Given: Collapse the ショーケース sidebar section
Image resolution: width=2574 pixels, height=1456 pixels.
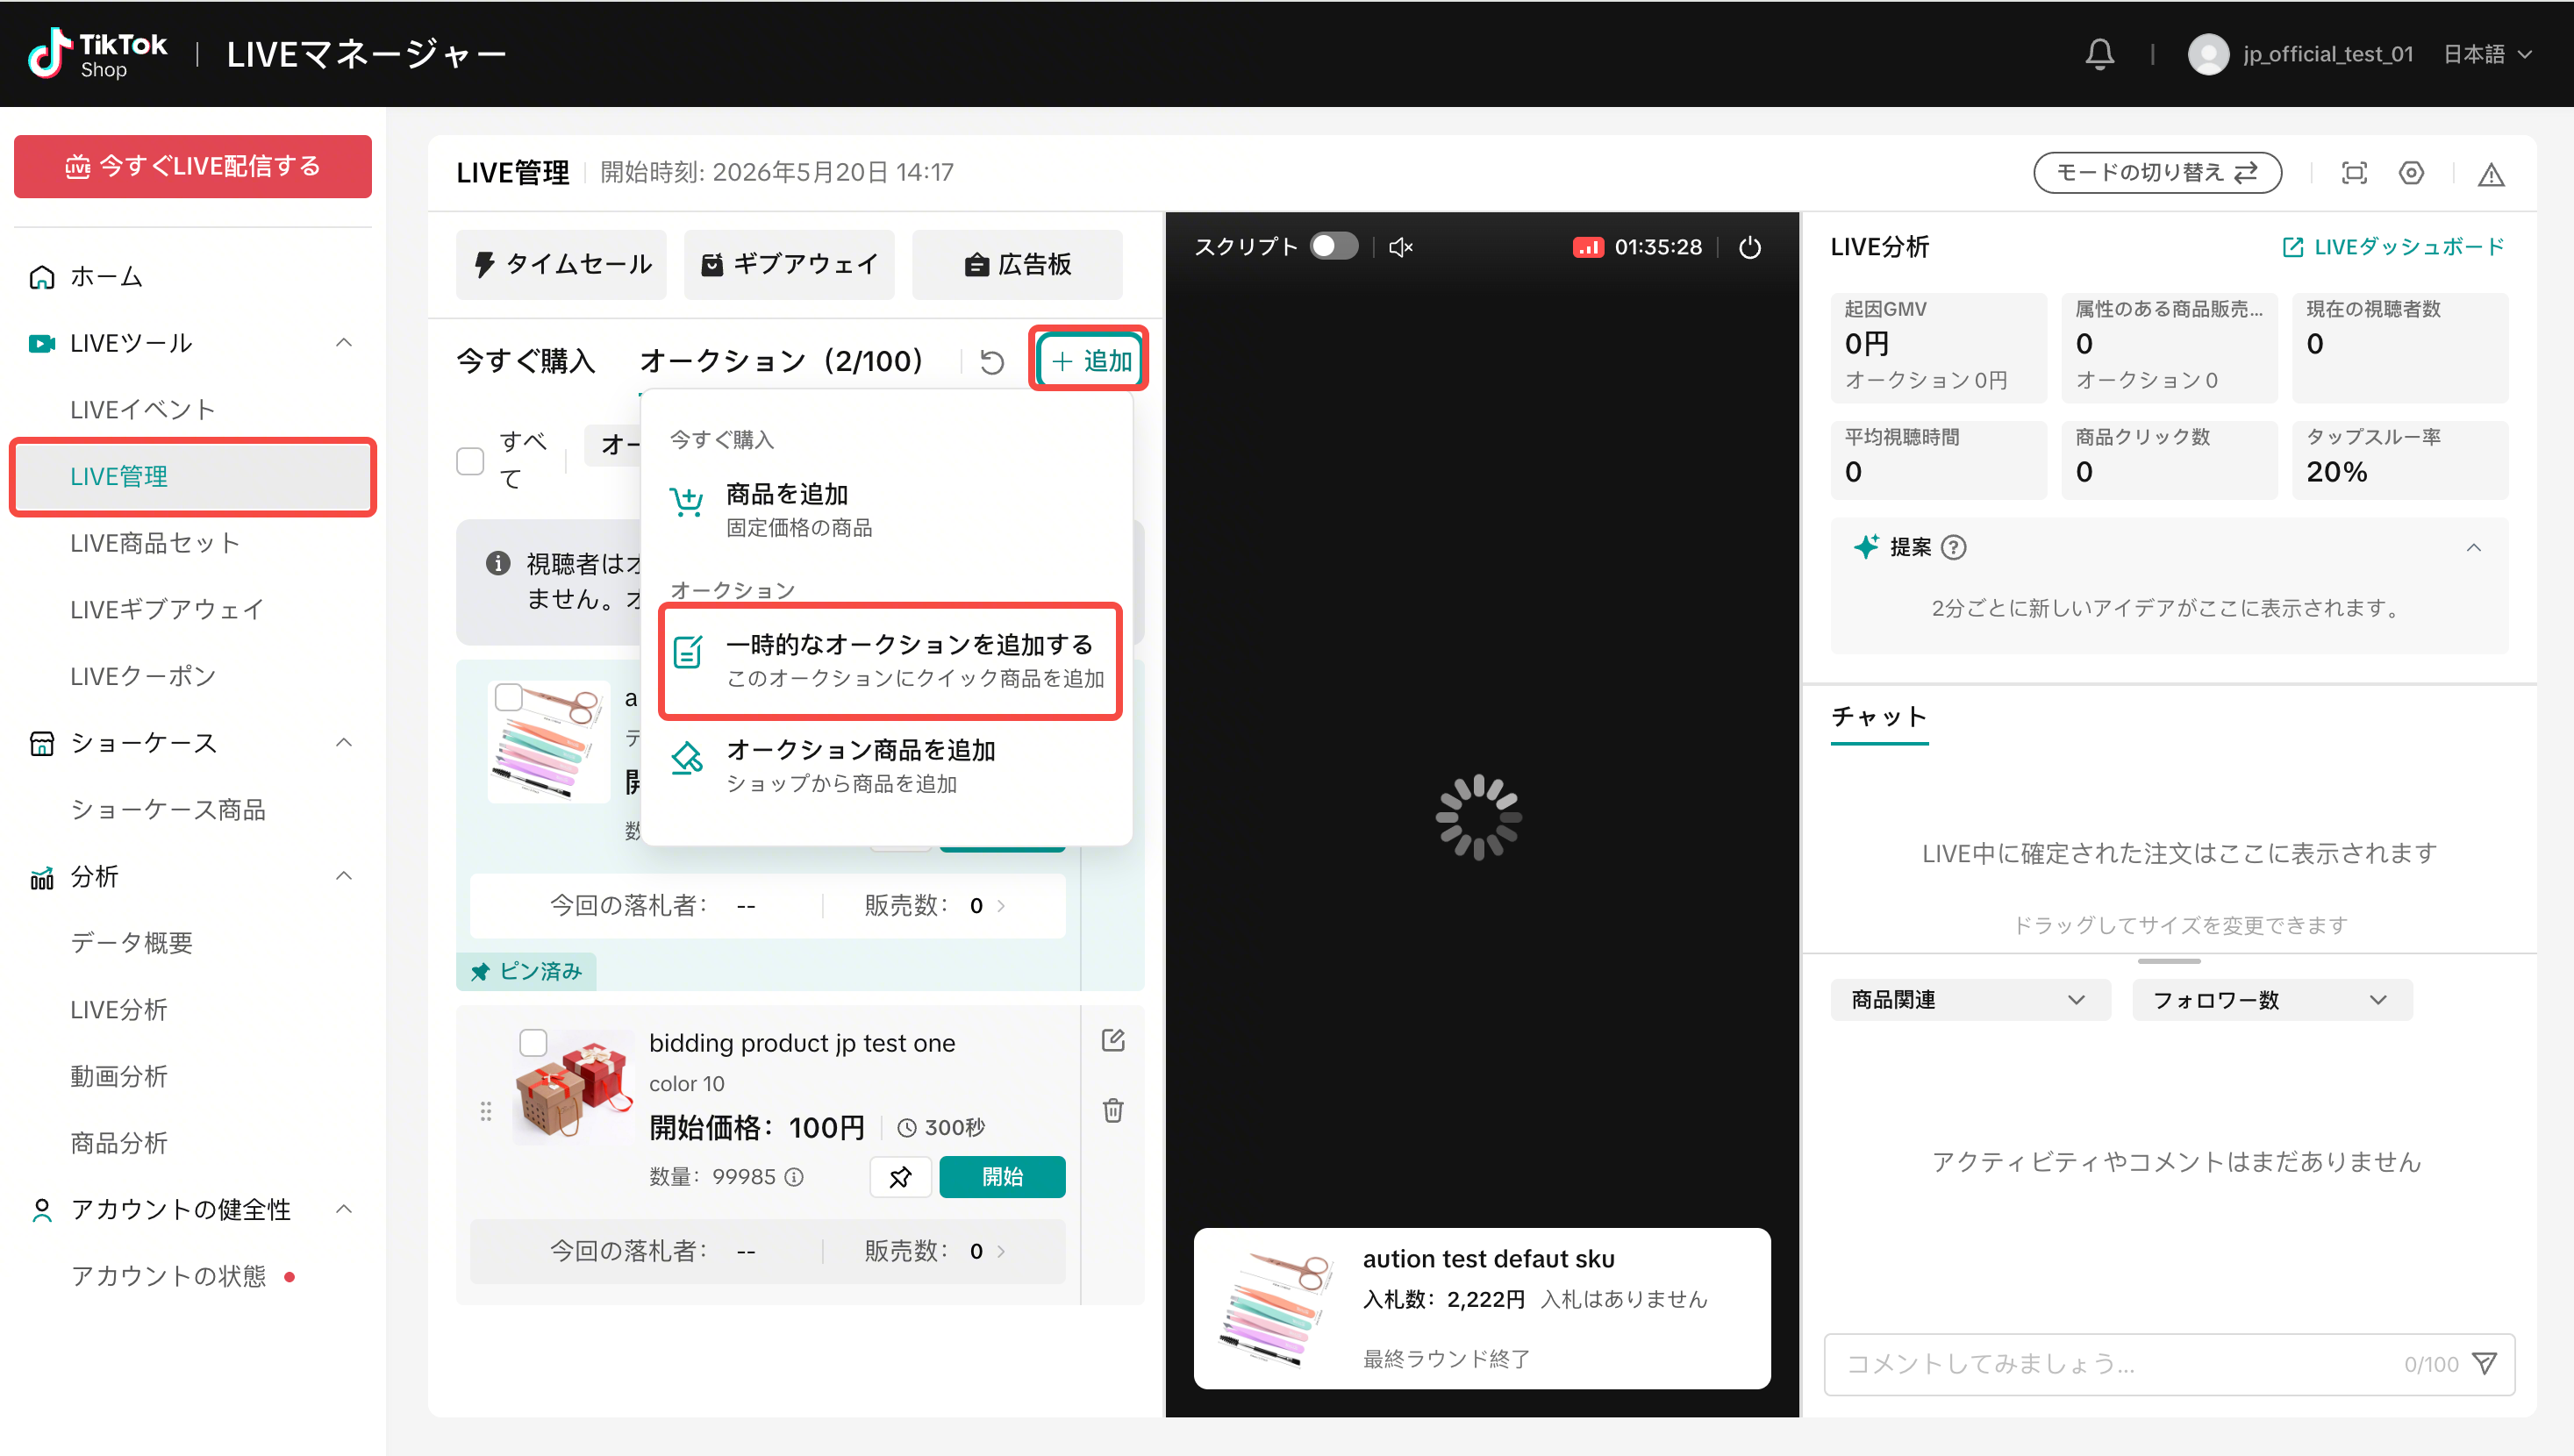Looking at the screenshot, I should coord(343,742).
